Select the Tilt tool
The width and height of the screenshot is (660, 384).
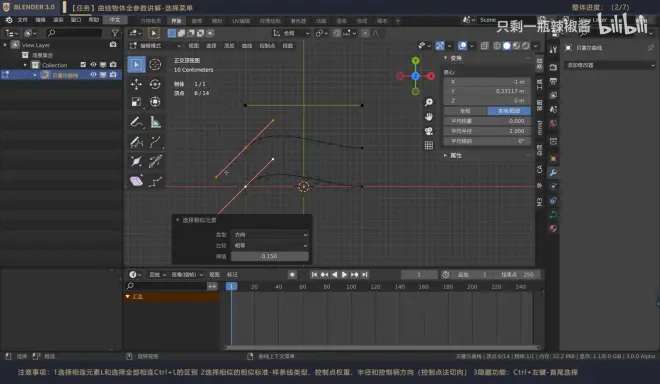[155, 161]
